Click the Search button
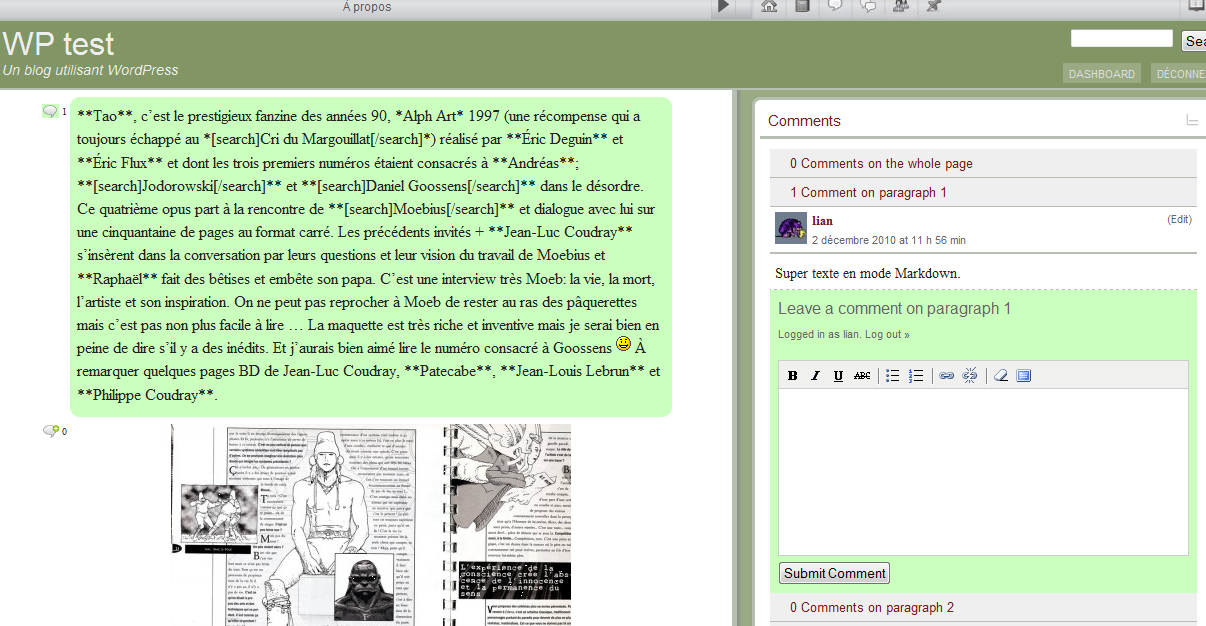The height and width of the screenshot is (626, 1206). pyautogui.click(x=1194, y=41)
